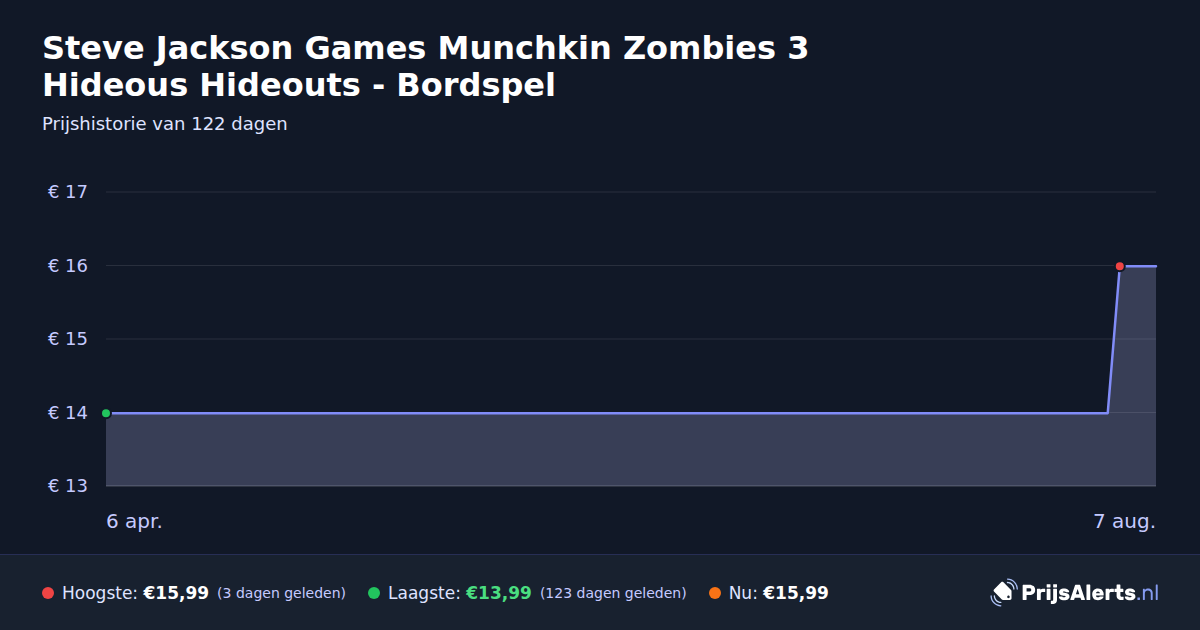Click the orange current-price dot in the legend
This screenshot has width=1200, height=630.
(715, 593)
